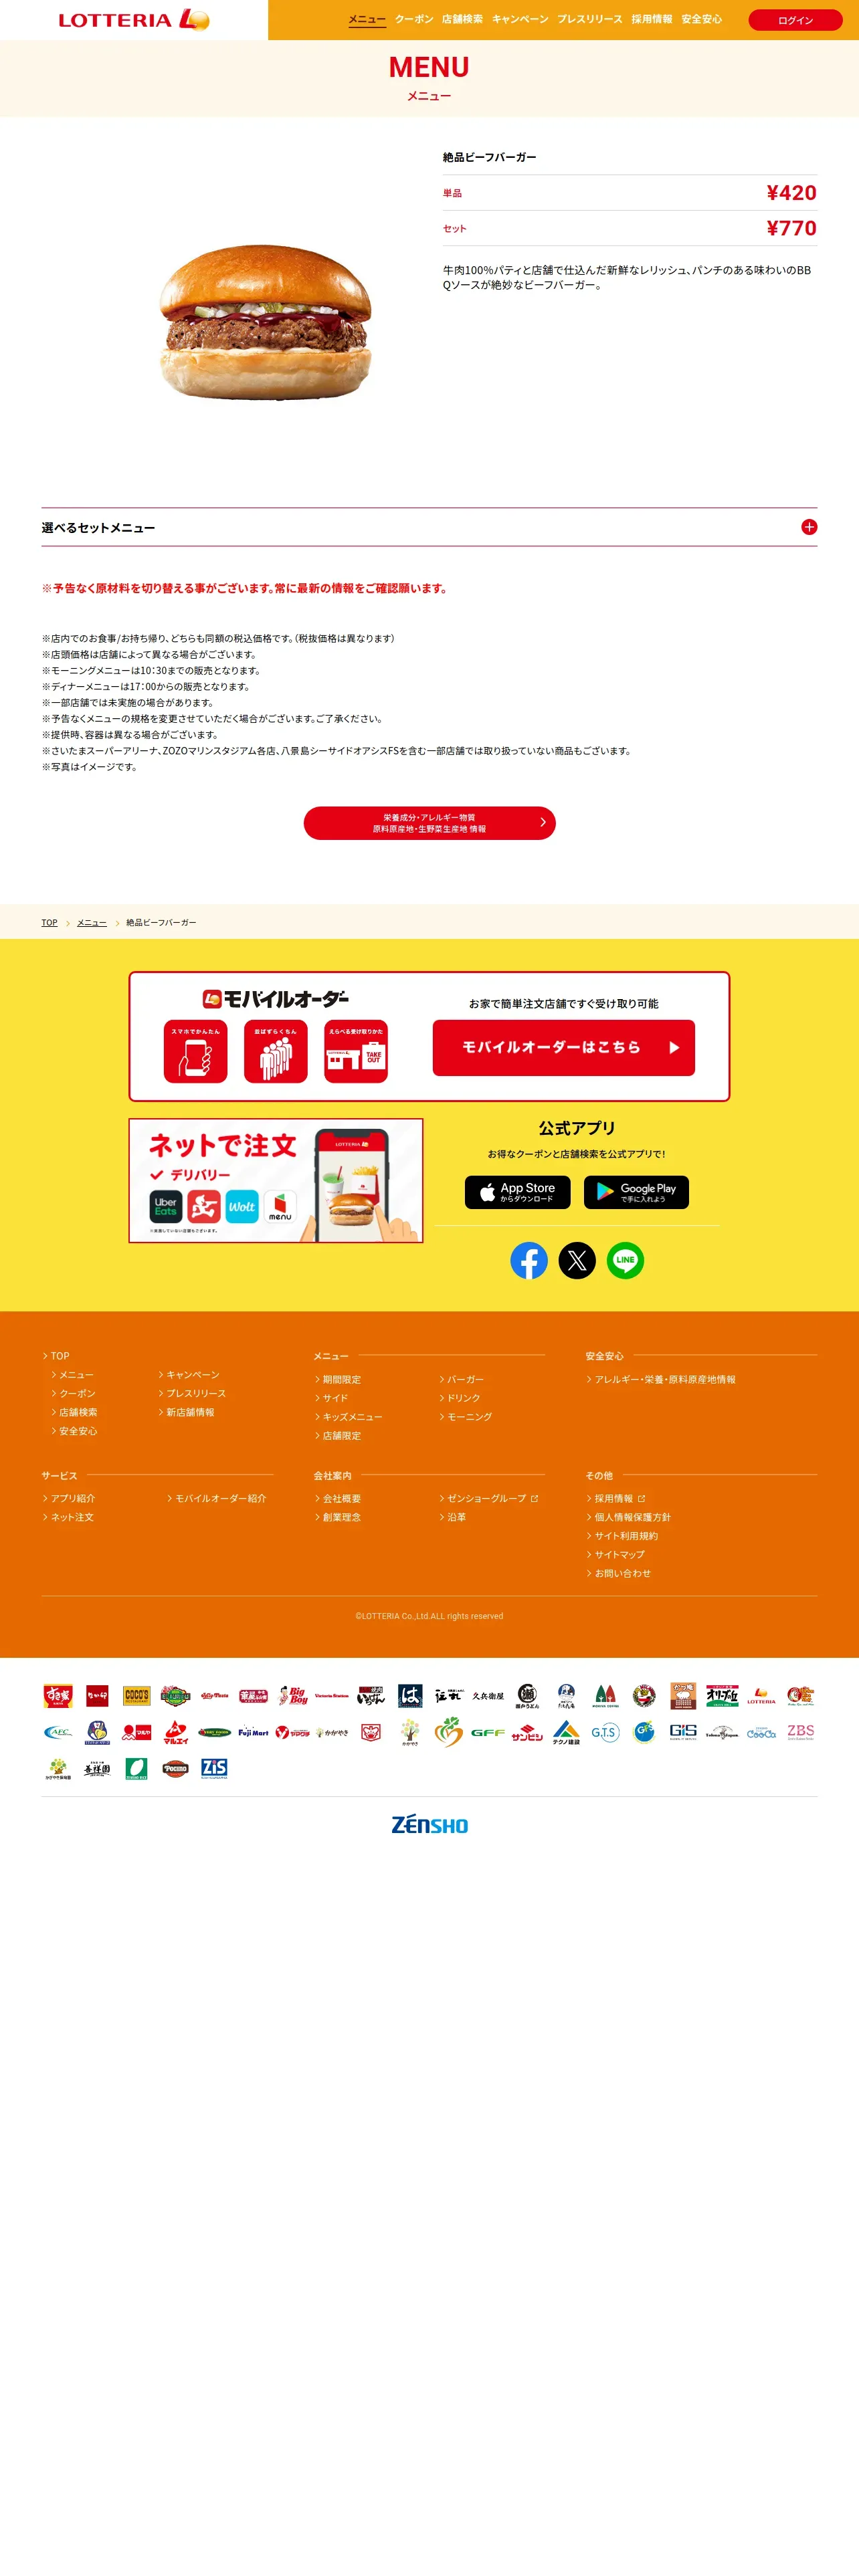This screenshot has width=859, height=2576.
Task: Open the X social media icon
Action: tap(577, 1260)
